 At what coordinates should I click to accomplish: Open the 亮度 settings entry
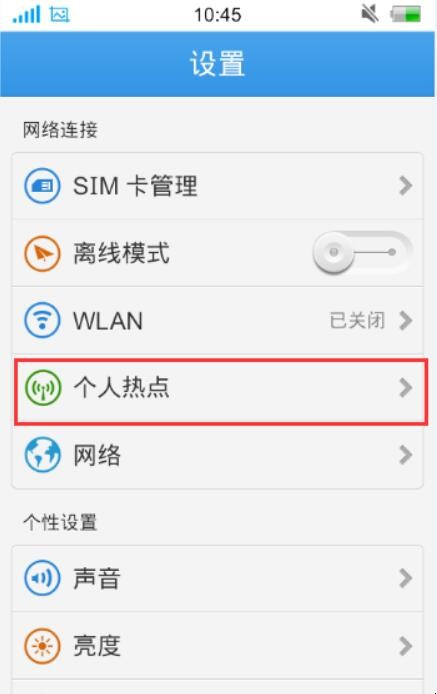click(x=217, y=646)
